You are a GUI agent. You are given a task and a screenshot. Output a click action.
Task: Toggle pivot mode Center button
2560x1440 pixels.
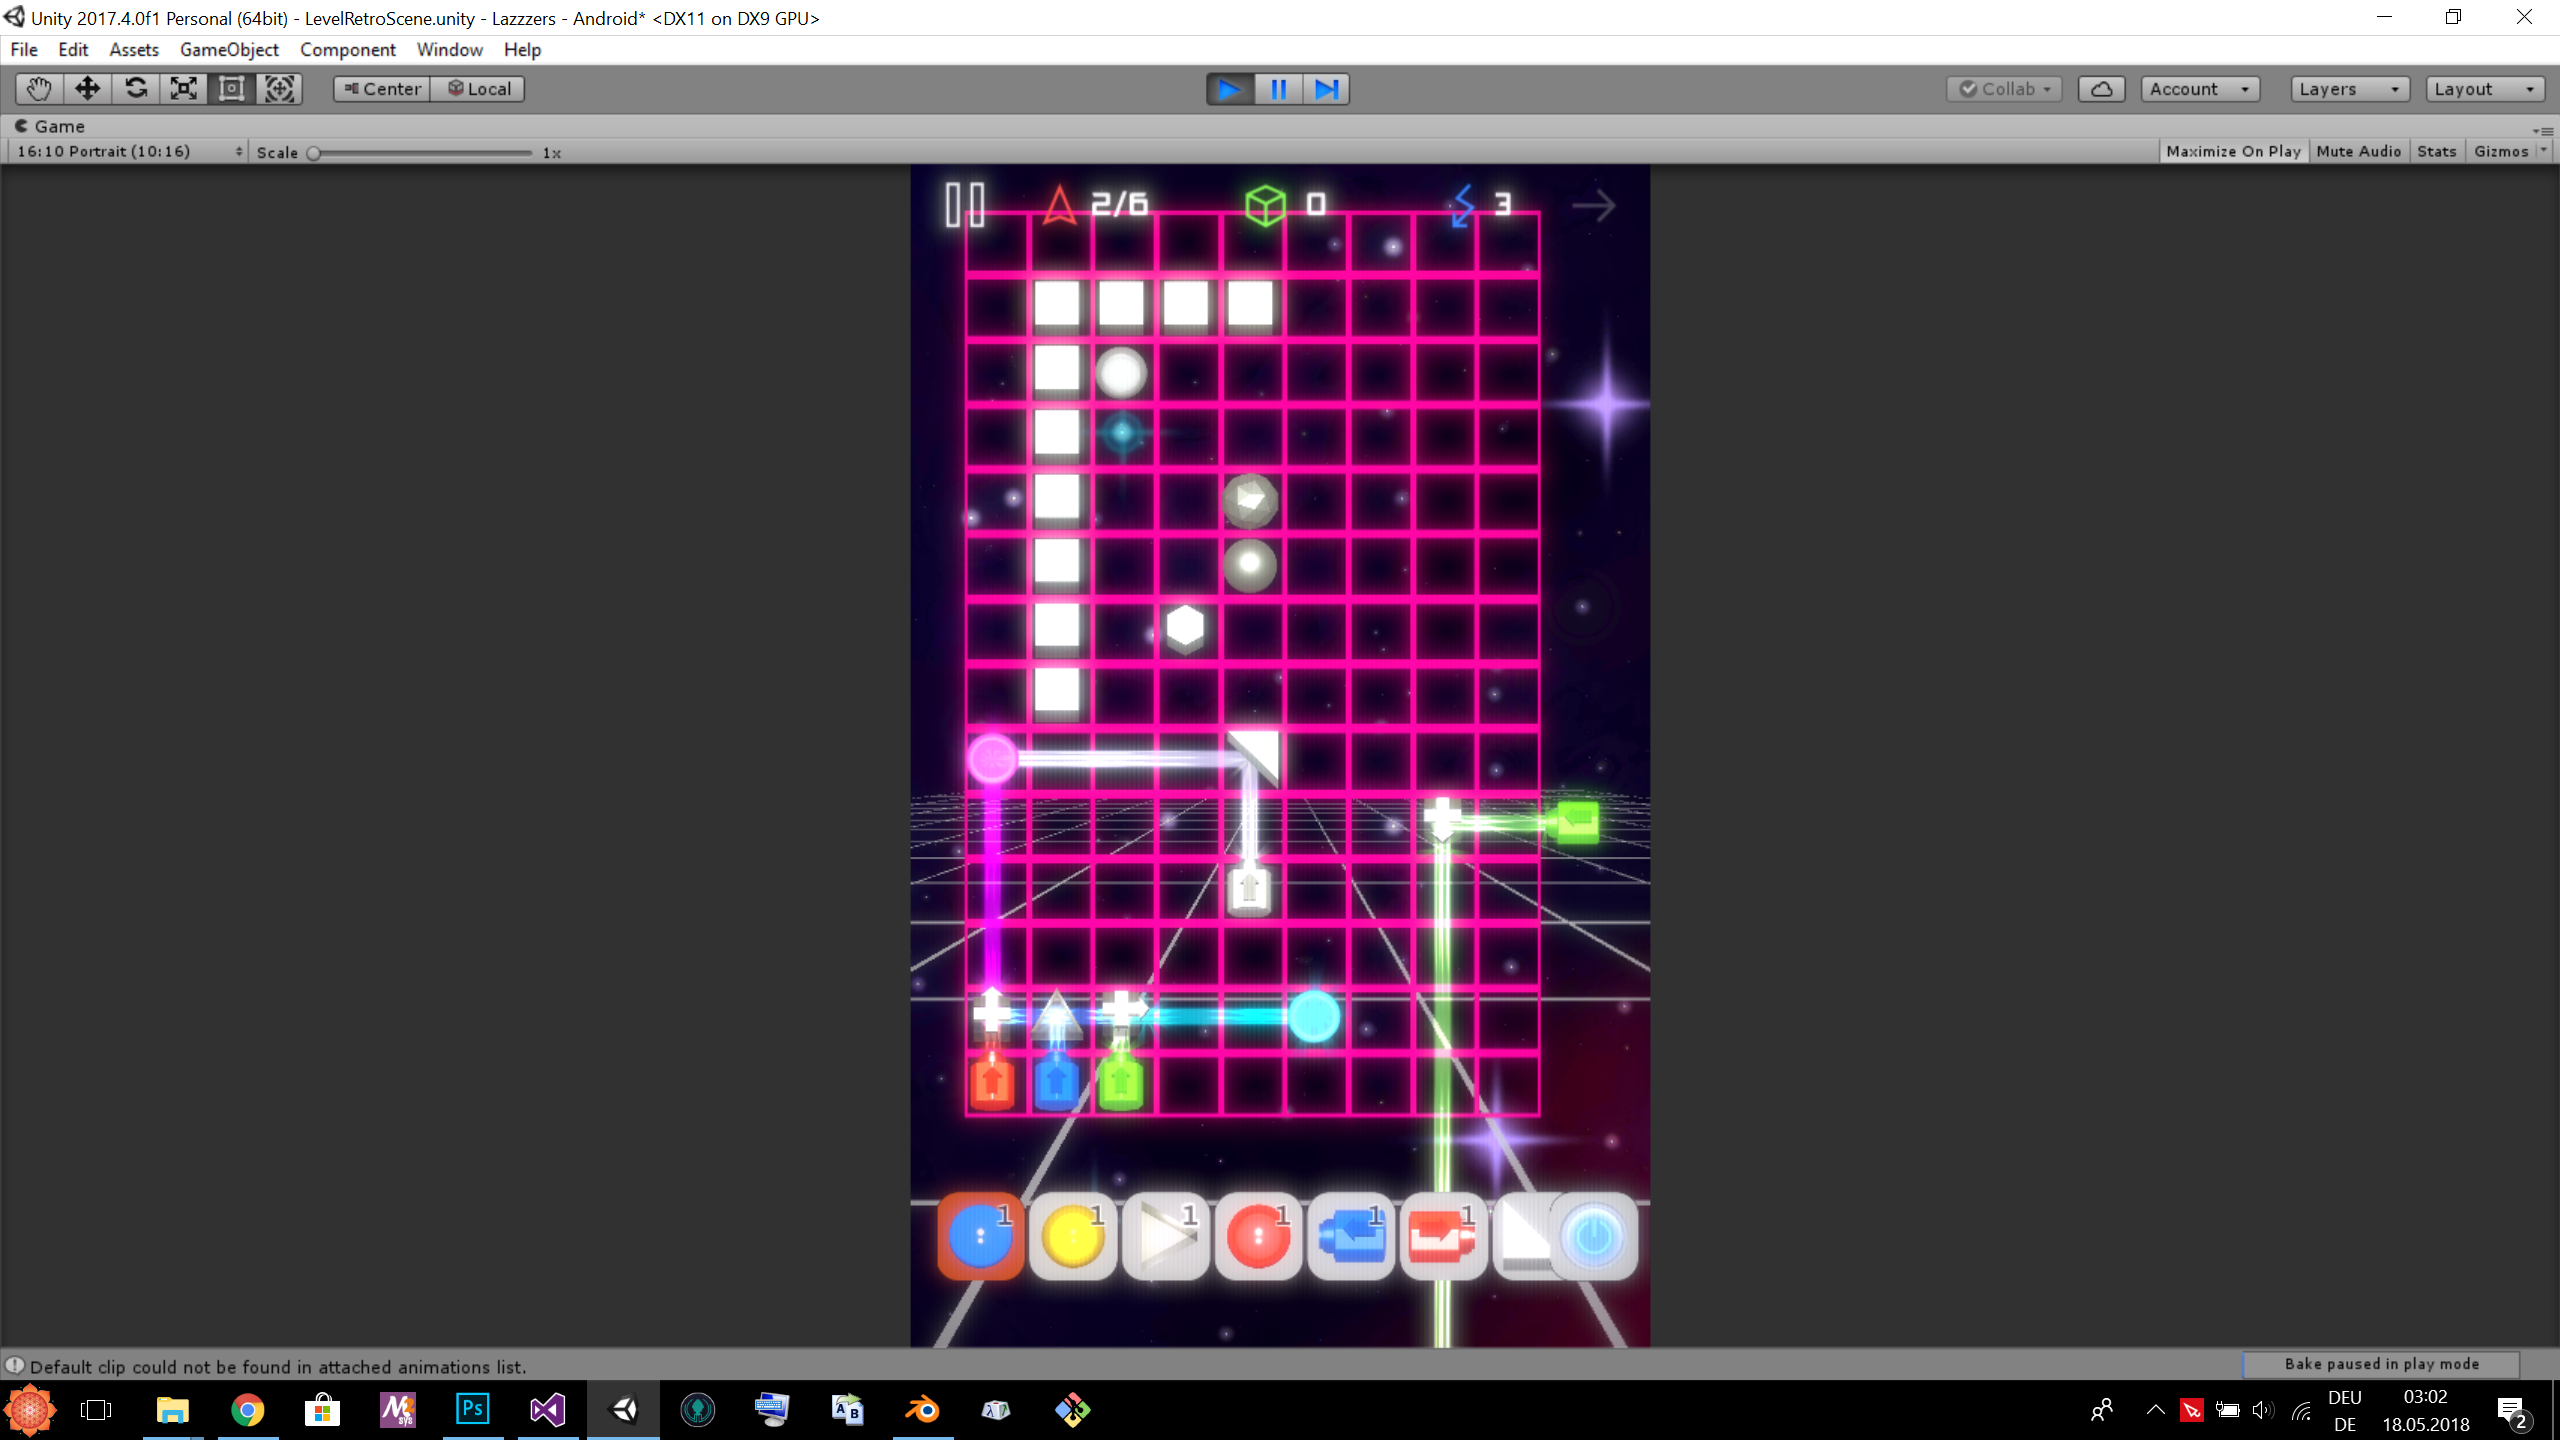tap(382, 89)
